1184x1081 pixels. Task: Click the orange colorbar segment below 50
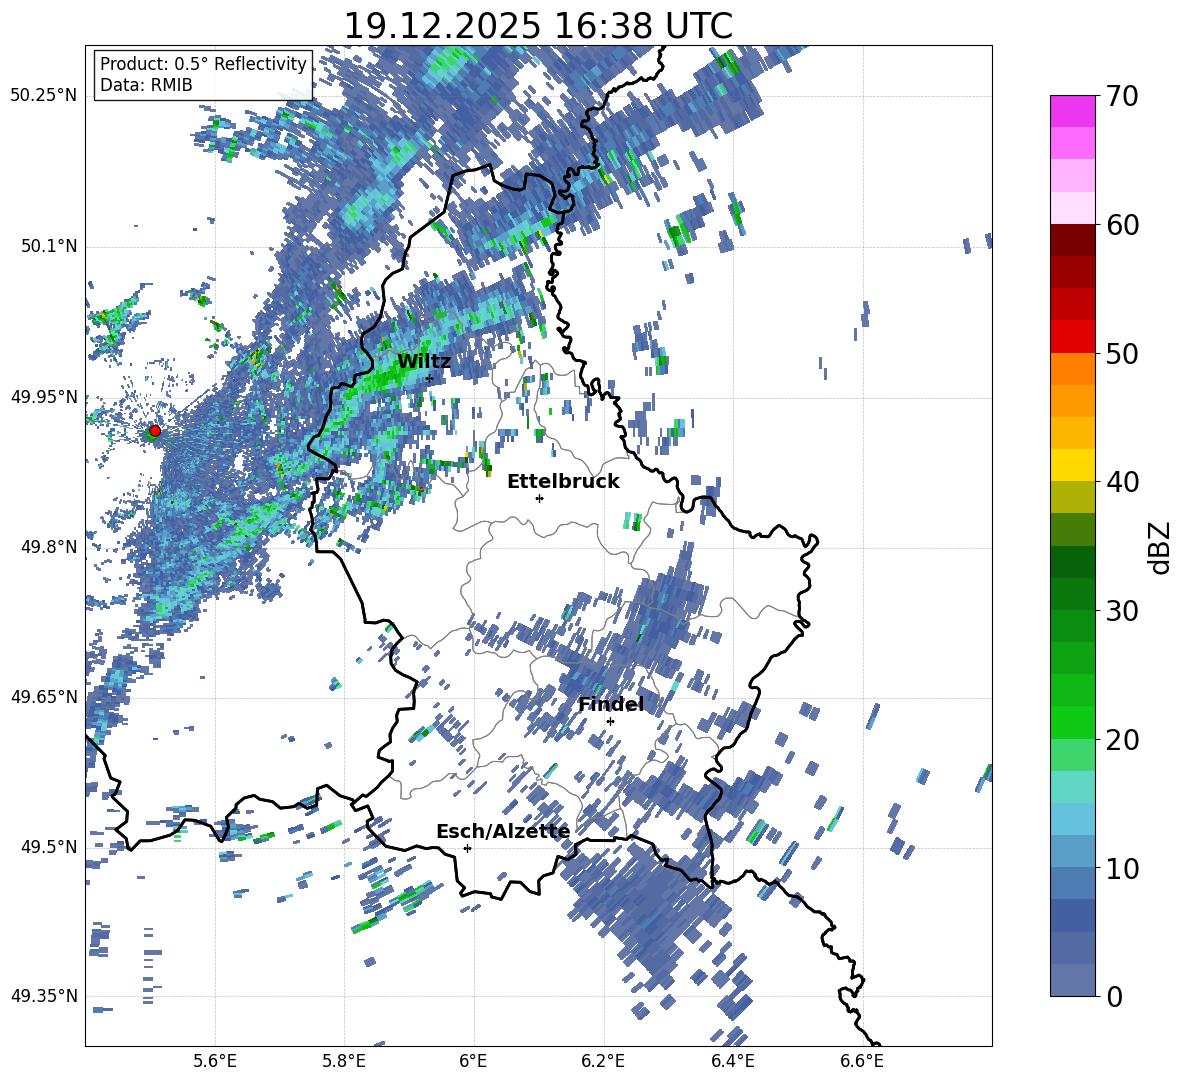(1072, 369)
